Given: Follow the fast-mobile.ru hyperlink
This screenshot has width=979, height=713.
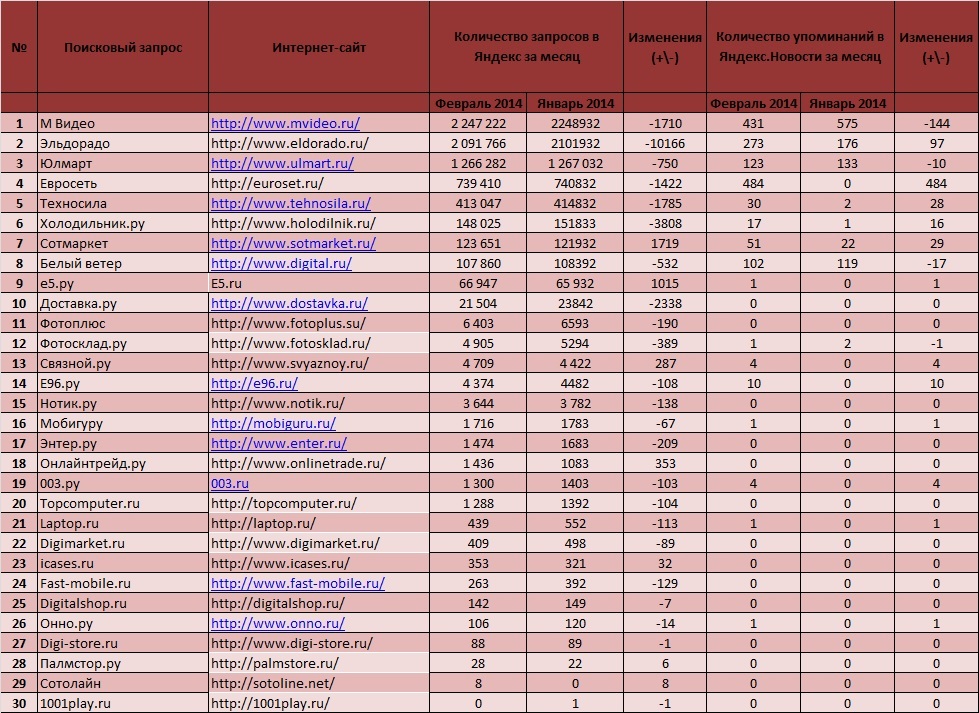Looking at the screenshot, I should pos(298,583).
